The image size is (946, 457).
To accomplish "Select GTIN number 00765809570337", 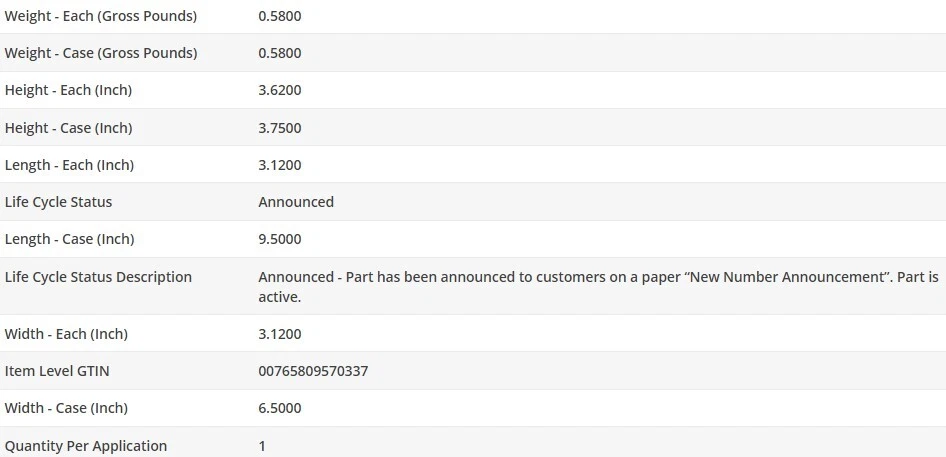I will pos(313,371).
